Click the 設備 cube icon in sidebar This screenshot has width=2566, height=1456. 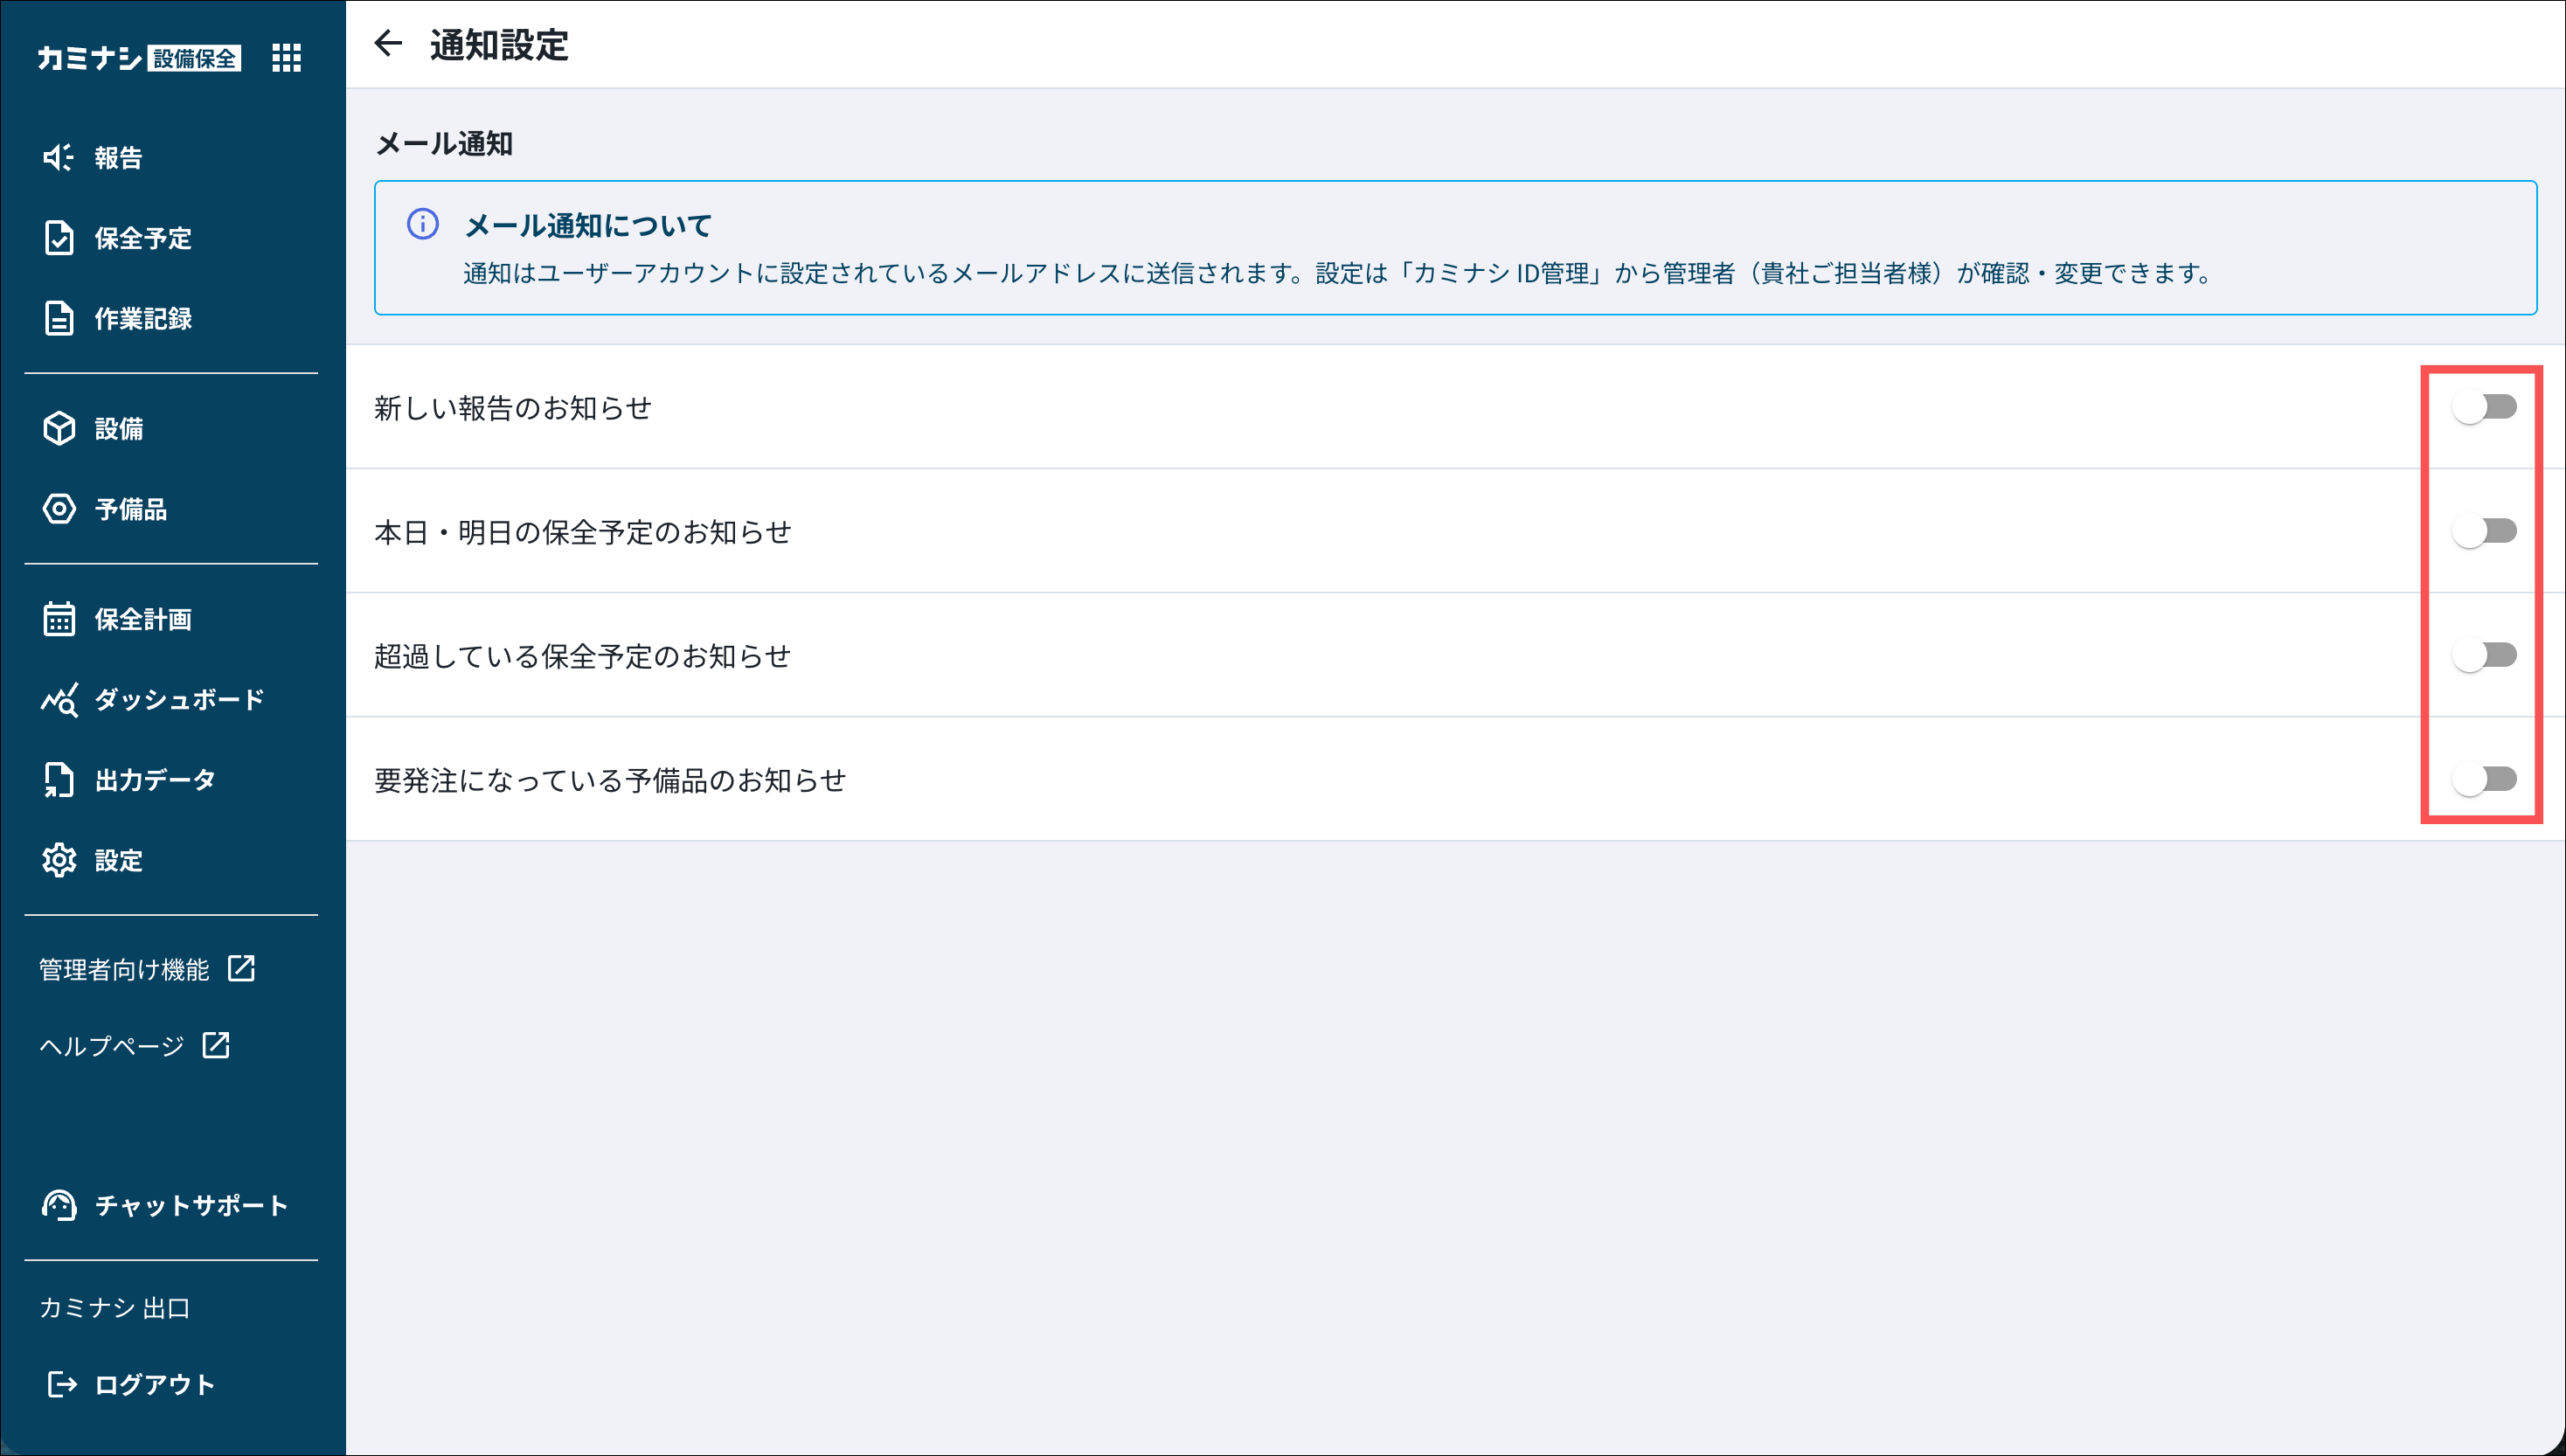click(59, 428)
